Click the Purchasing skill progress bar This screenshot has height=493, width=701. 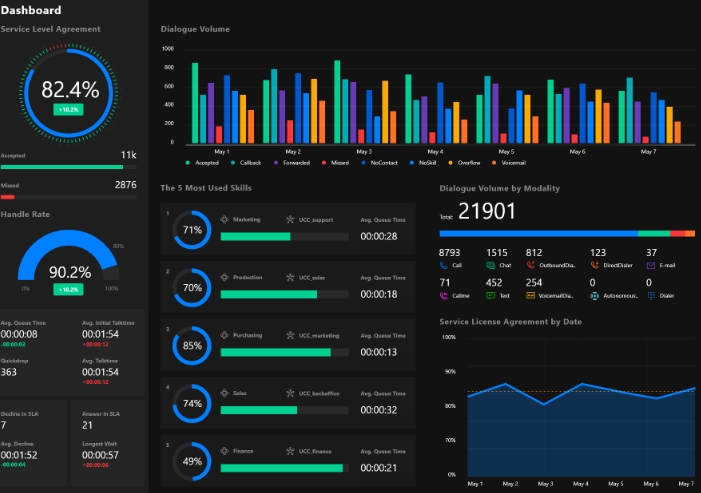click(x=284, y=352)
